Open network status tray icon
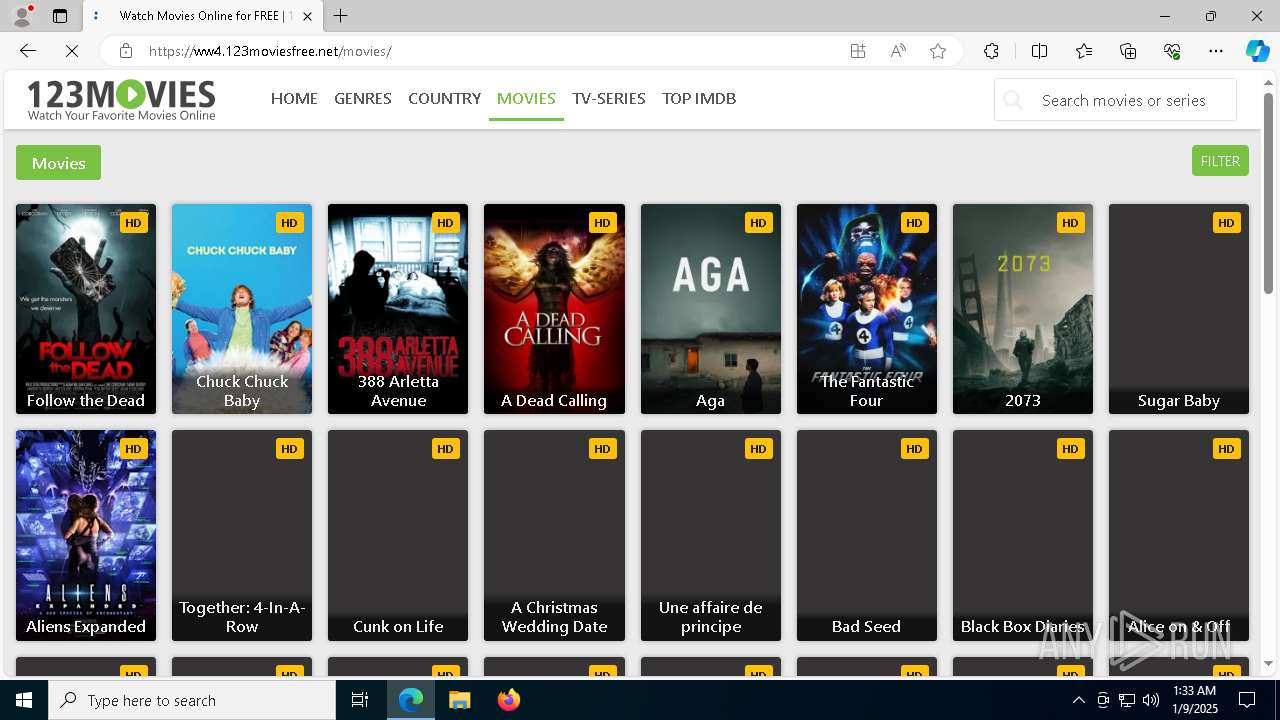This screenshot has width=1280, height=720. tap(1127, 700)
